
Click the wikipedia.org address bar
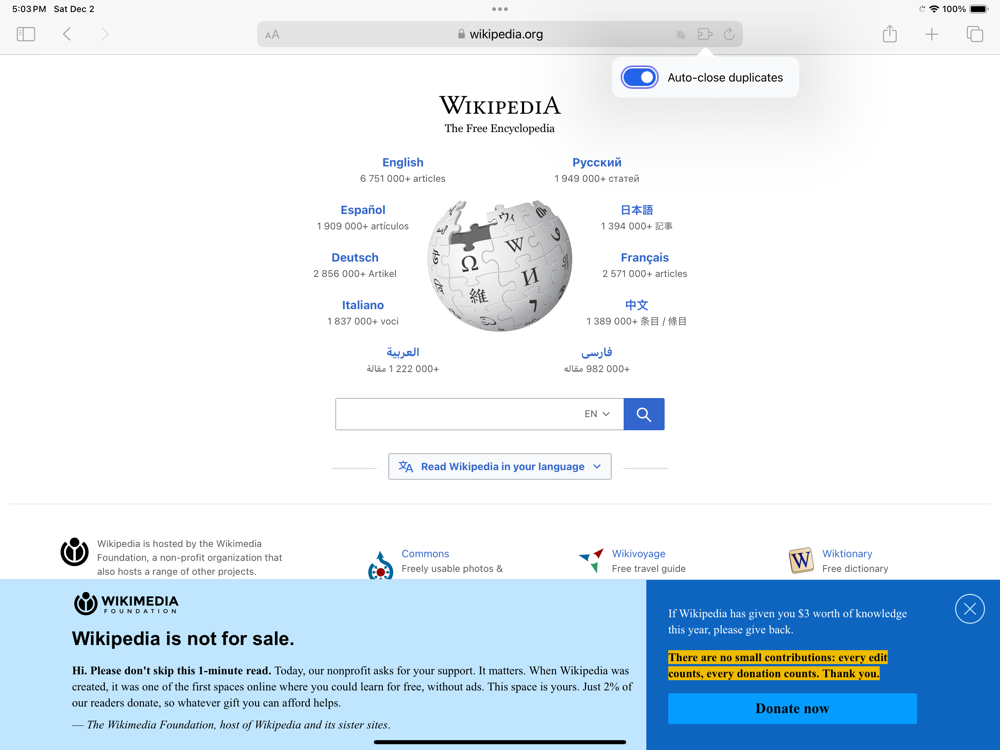coord(500,34)
